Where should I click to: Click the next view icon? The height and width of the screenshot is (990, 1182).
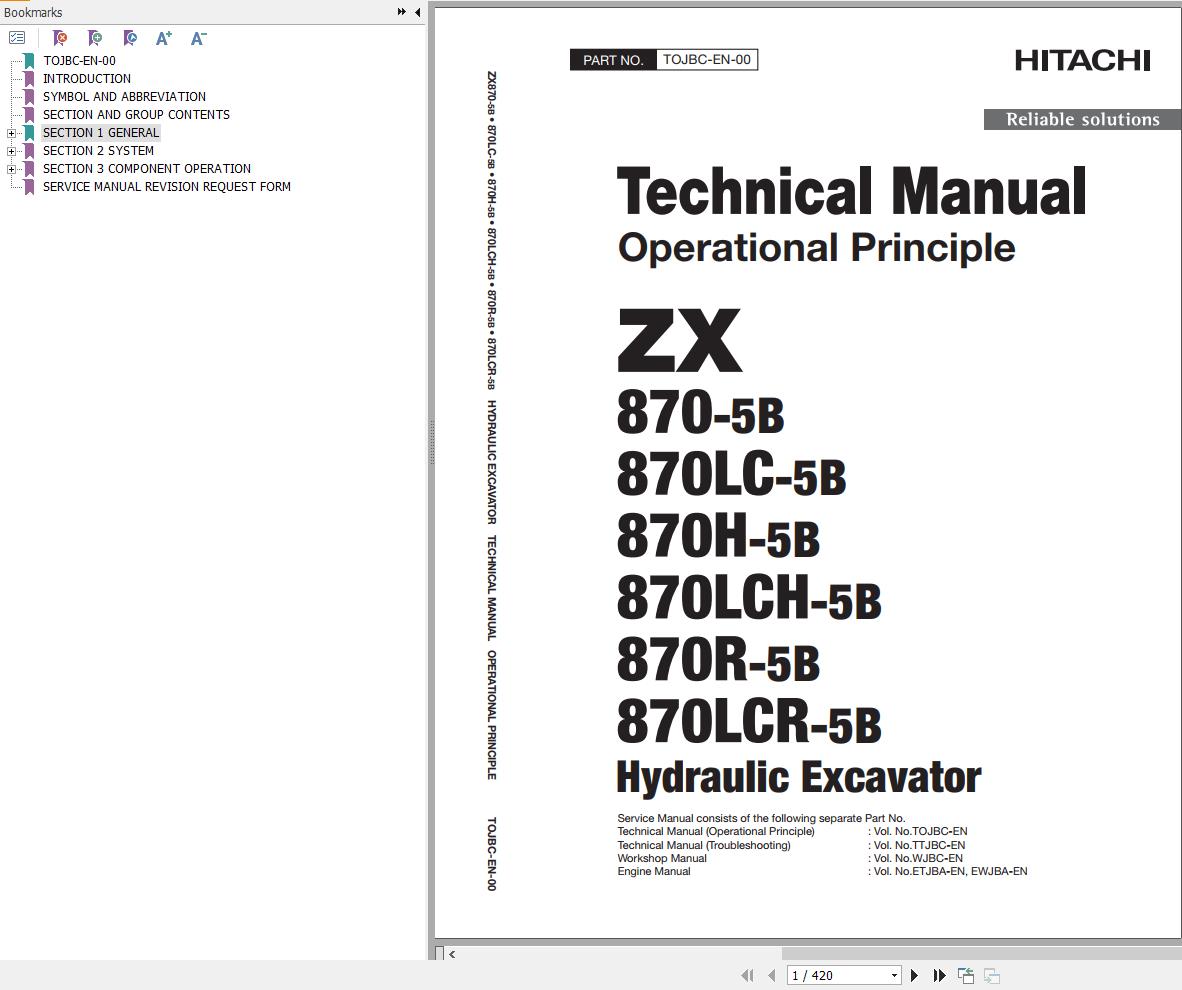pyautogui.click(x=992, y=975)
